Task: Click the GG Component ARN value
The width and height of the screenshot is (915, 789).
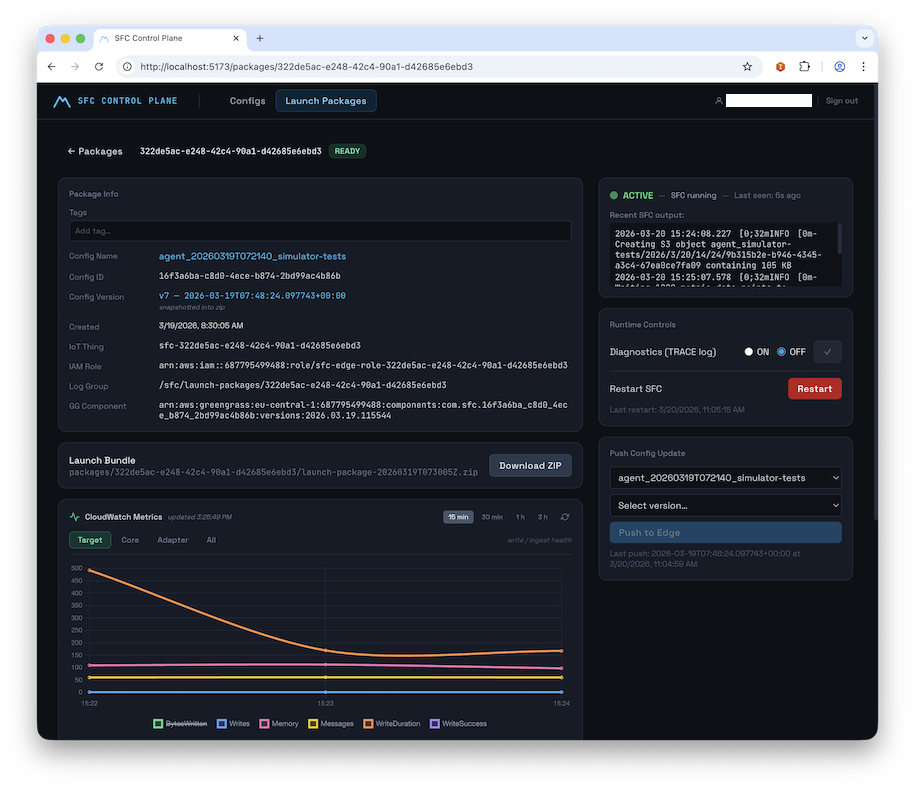Action: 363,410
